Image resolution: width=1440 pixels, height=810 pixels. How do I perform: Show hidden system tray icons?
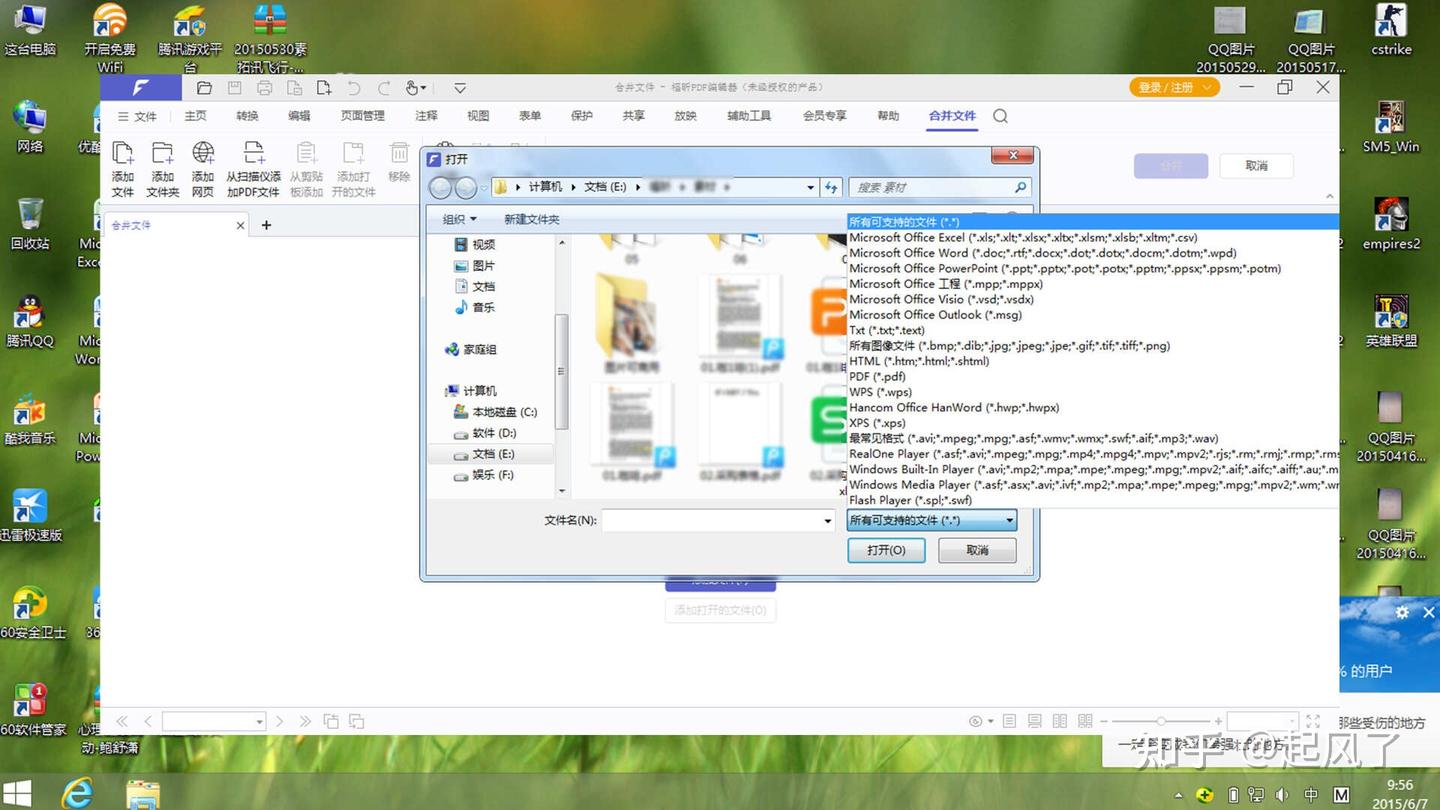1180,795
